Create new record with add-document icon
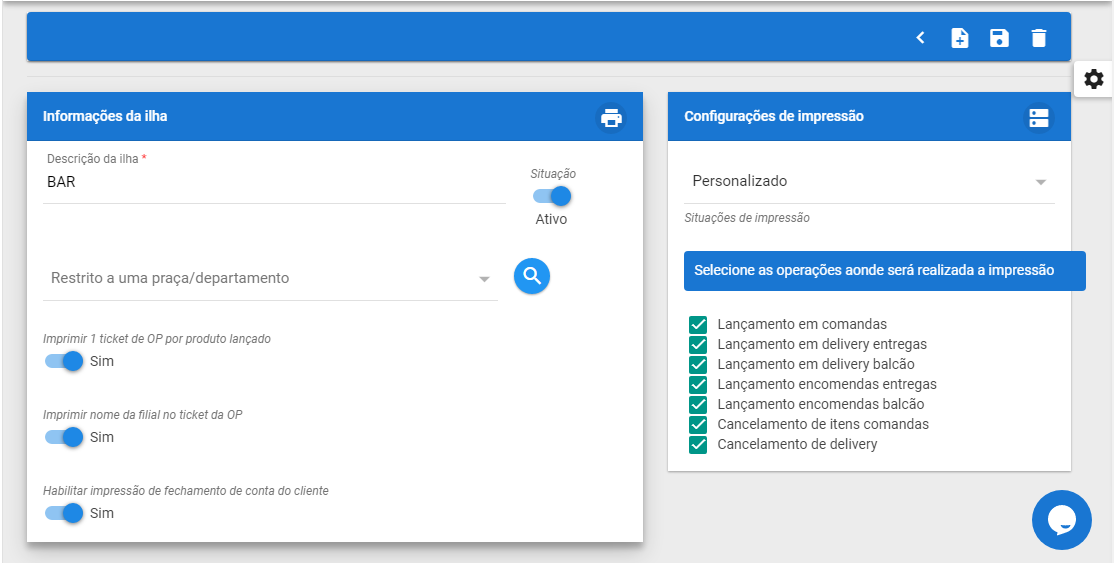 coord(960,38)
